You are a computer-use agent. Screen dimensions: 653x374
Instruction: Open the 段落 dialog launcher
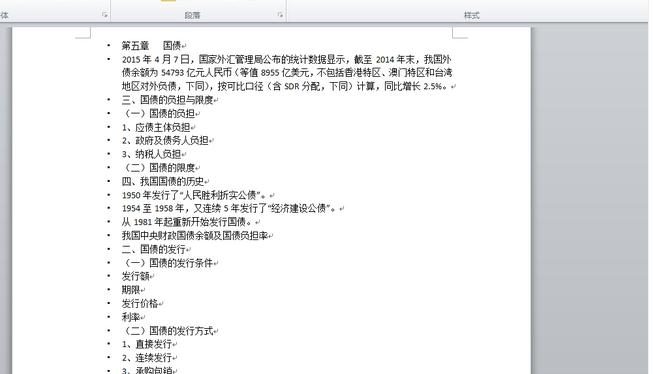click(280, 15)
